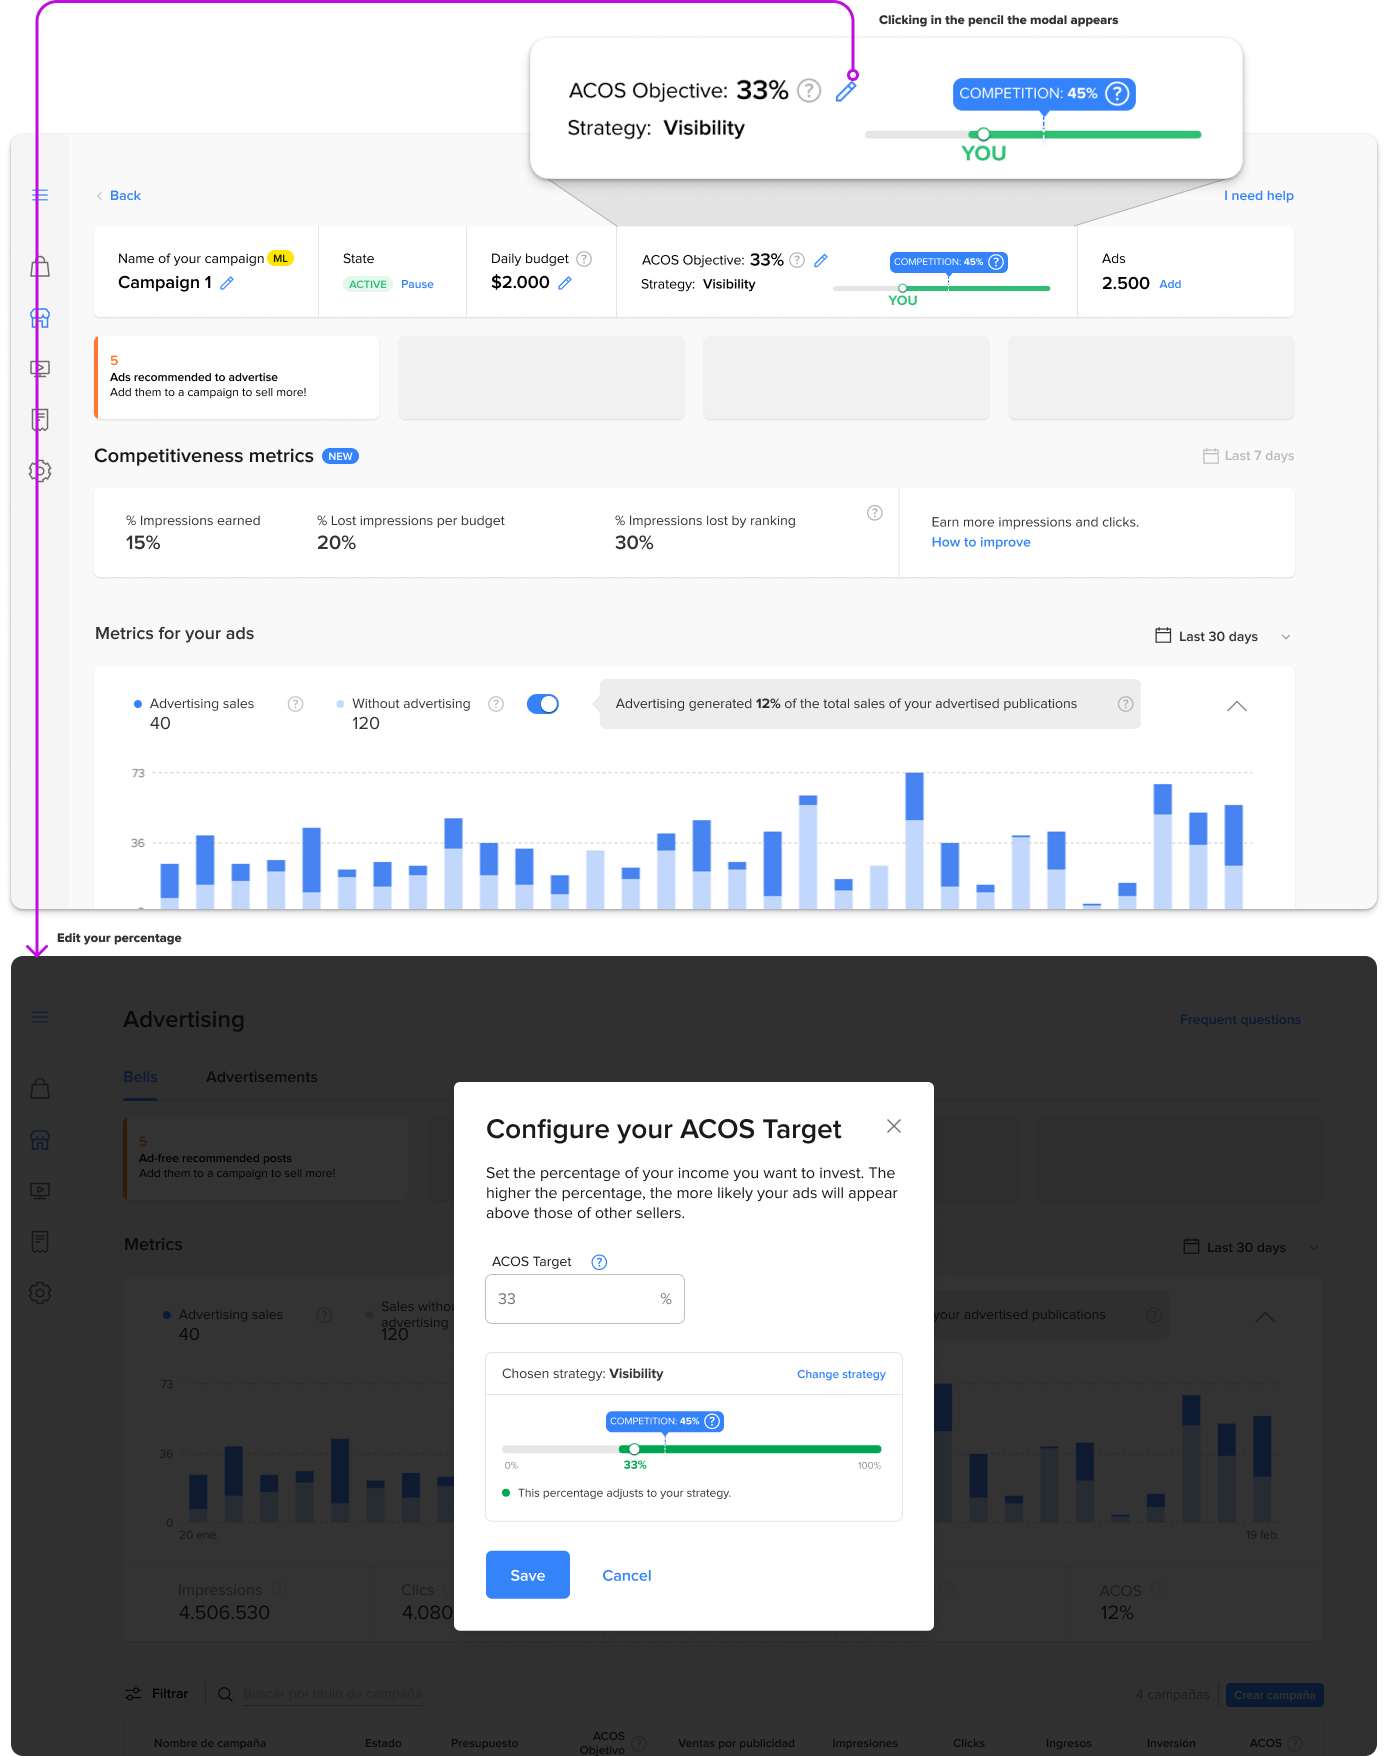Click shopping bag icon in top sidebar

(x=40, y=267)
